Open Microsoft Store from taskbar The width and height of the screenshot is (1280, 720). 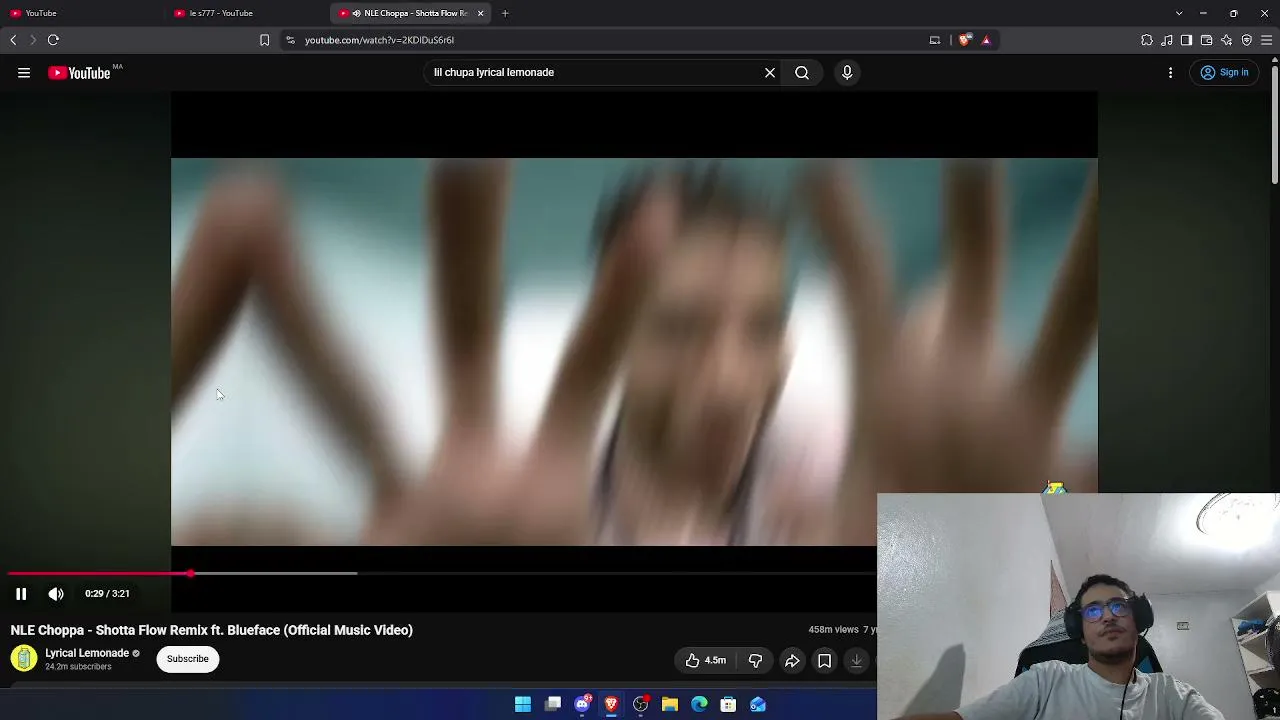pyautogui.click(x=728, y=704)
